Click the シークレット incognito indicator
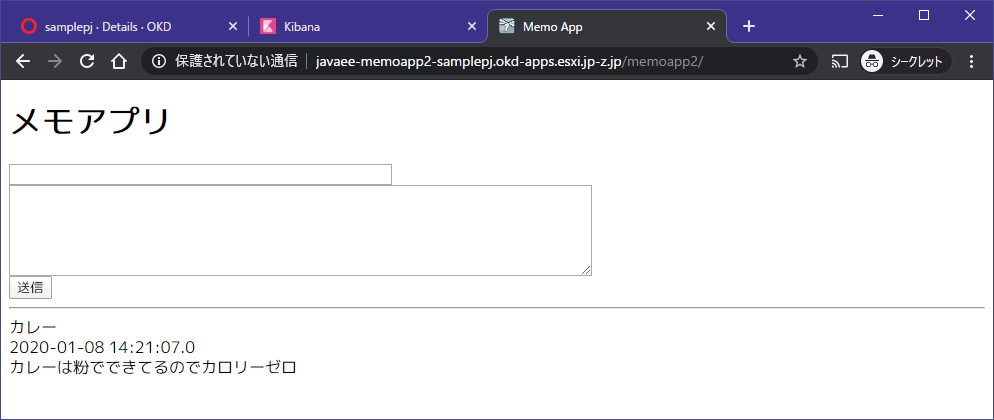Screen dimensions: 994x420 pos(905,61)
